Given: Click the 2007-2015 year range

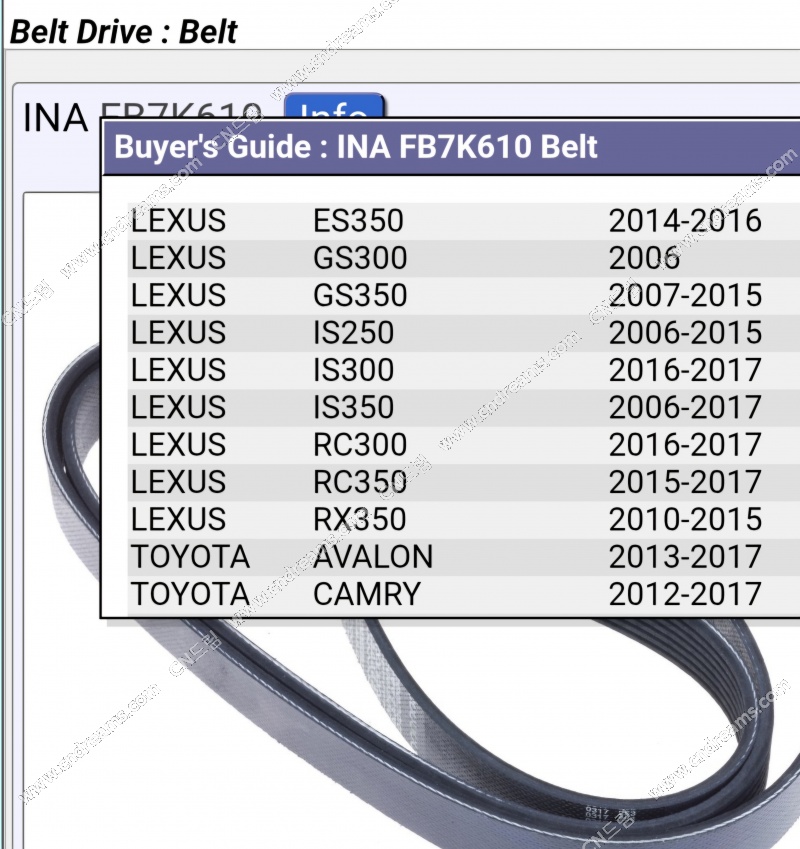Looking at the screenshot, I should [685, 296].
